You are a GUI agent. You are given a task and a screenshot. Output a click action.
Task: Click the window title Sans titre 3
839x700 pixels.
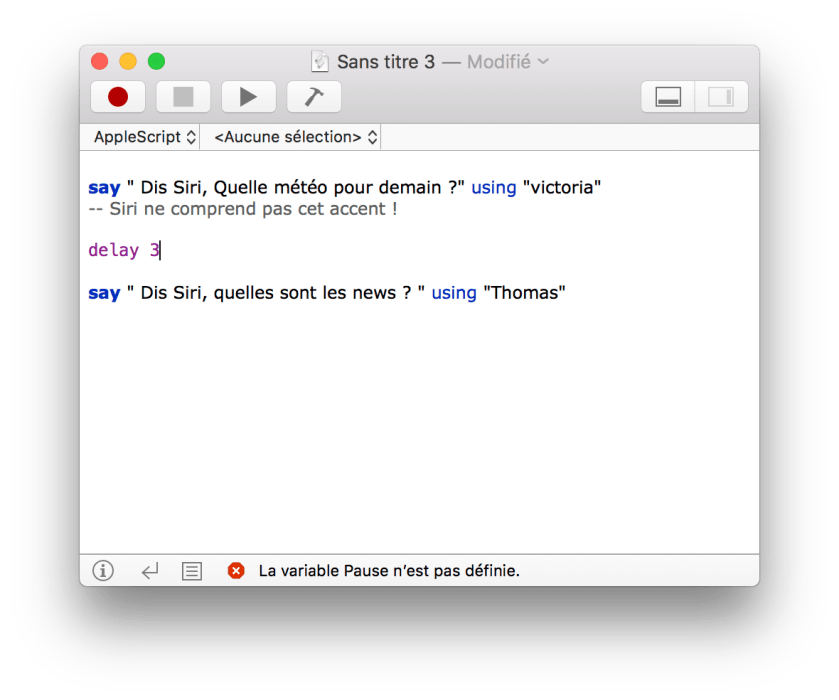pos(385,62)
